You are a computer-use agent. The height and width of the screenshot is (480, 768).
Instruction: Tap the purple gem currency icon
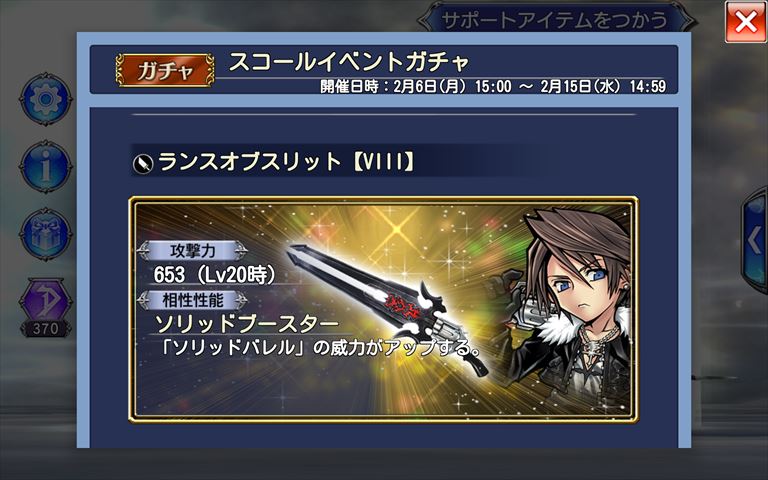[x=46, y=299]
